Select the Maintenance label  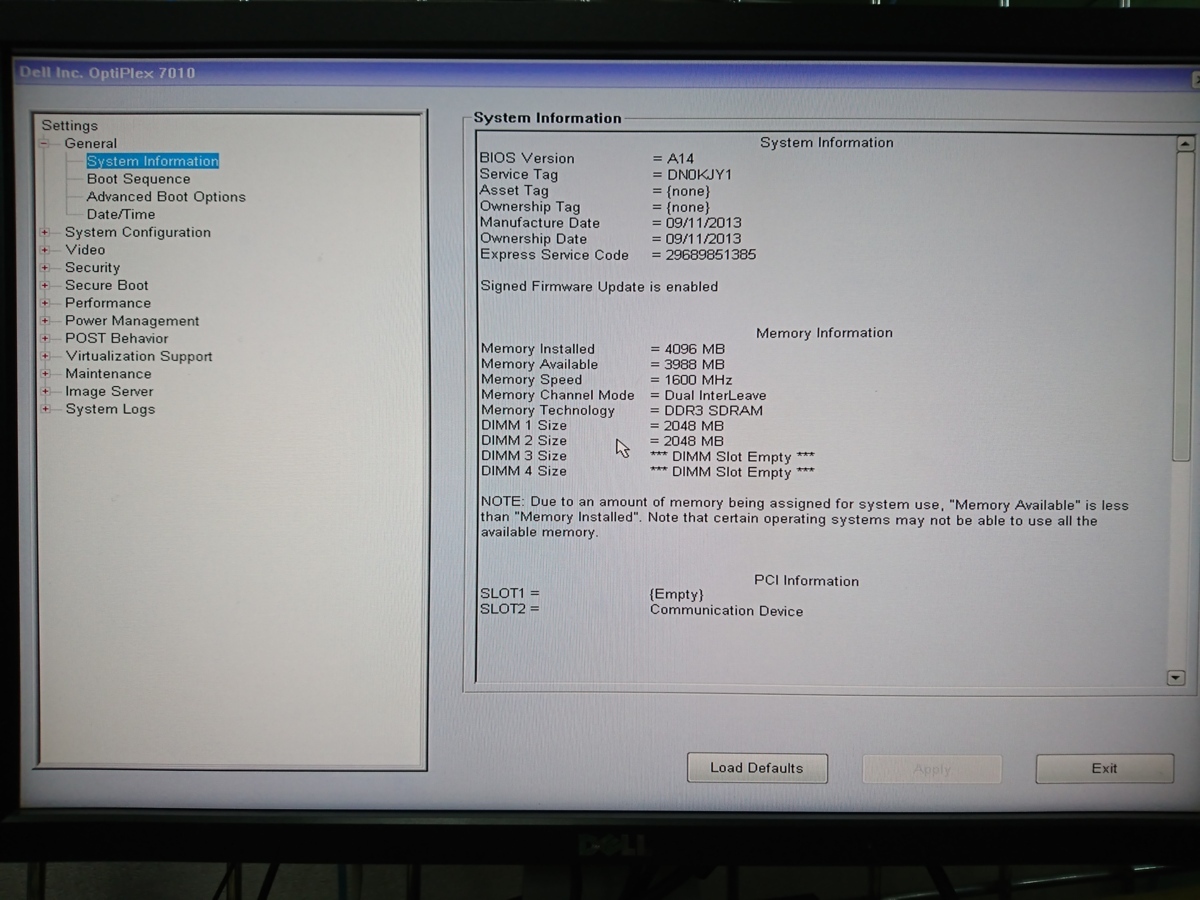coord(108,374)
